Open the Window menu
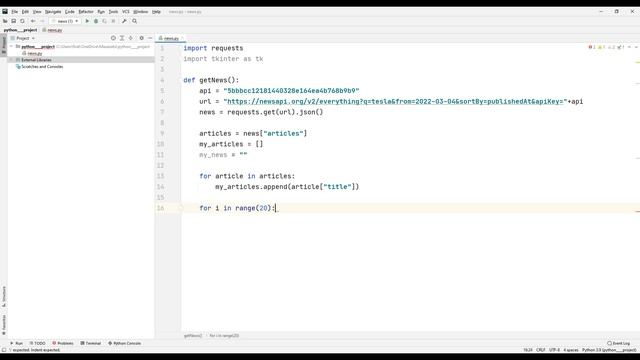The width and height of the screenshot is (640, 360). pos(141,12)
